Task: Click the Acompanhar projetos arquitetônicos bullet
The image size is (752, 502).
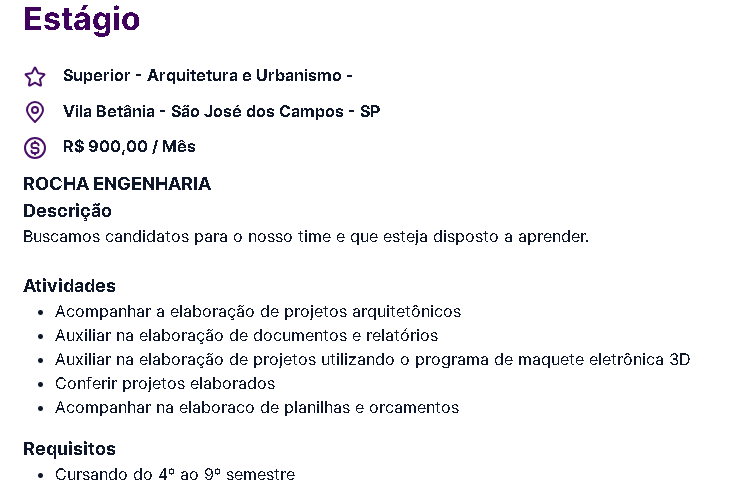Action: point(258,312)
